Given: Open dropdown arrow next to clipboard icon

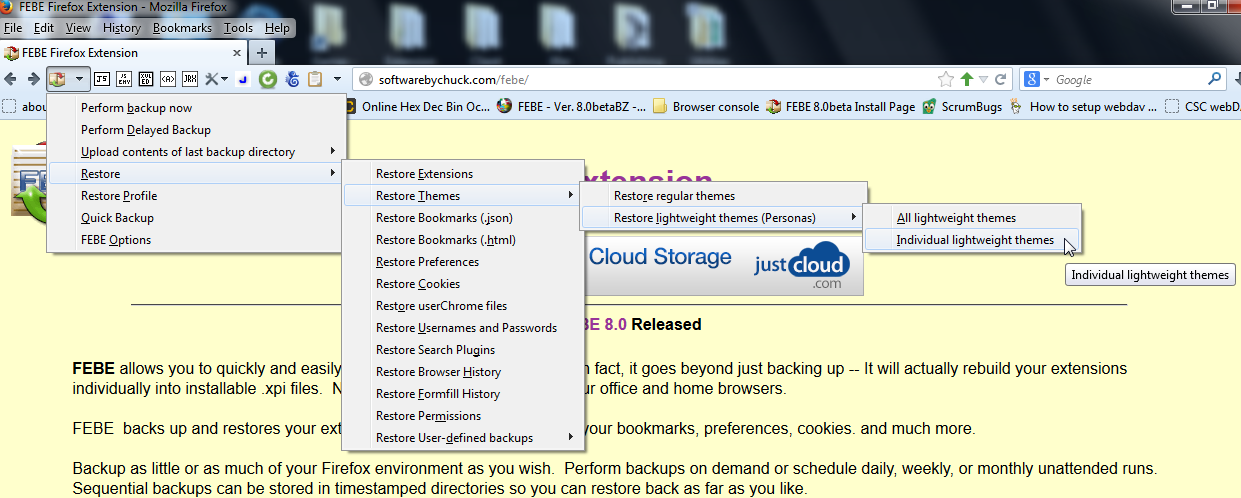Looking at the screenshot, I should pyautogui.click(x=338, y=79).
